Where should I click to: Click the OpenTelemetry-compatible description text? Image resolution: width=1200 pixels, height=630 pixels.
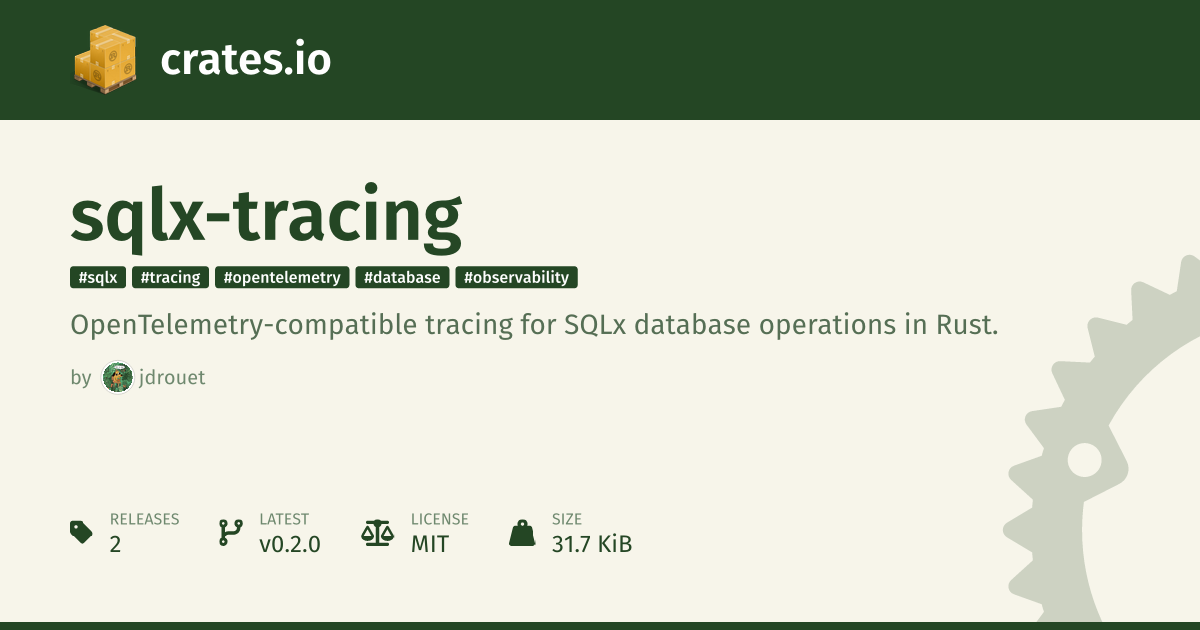534,326
